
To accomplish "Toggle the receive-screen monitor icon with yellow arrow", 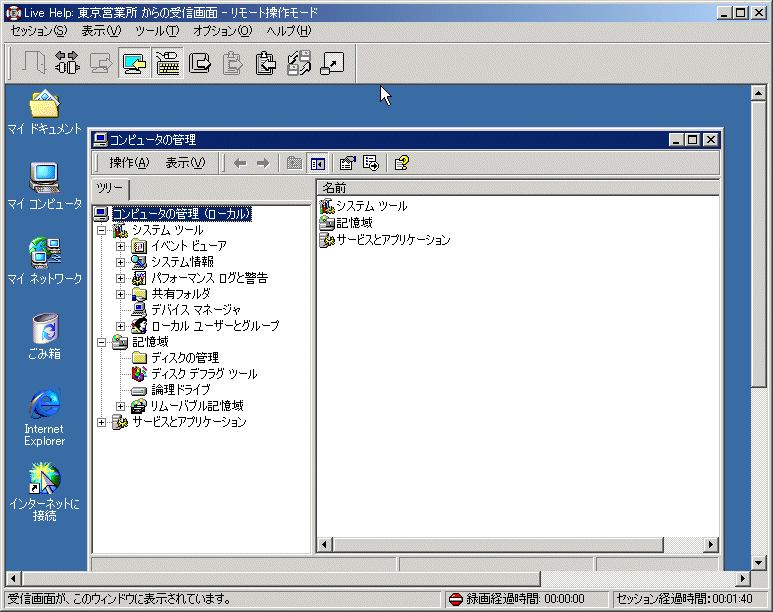I will click(x=134, y=63).
